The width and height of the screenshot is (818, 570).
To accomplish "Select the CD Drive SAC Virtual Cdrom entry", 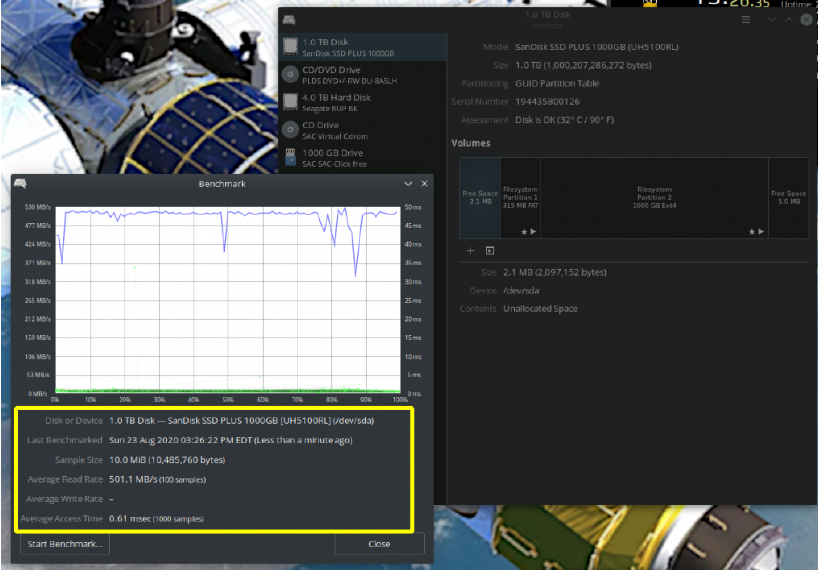I will tap(363, 130).
